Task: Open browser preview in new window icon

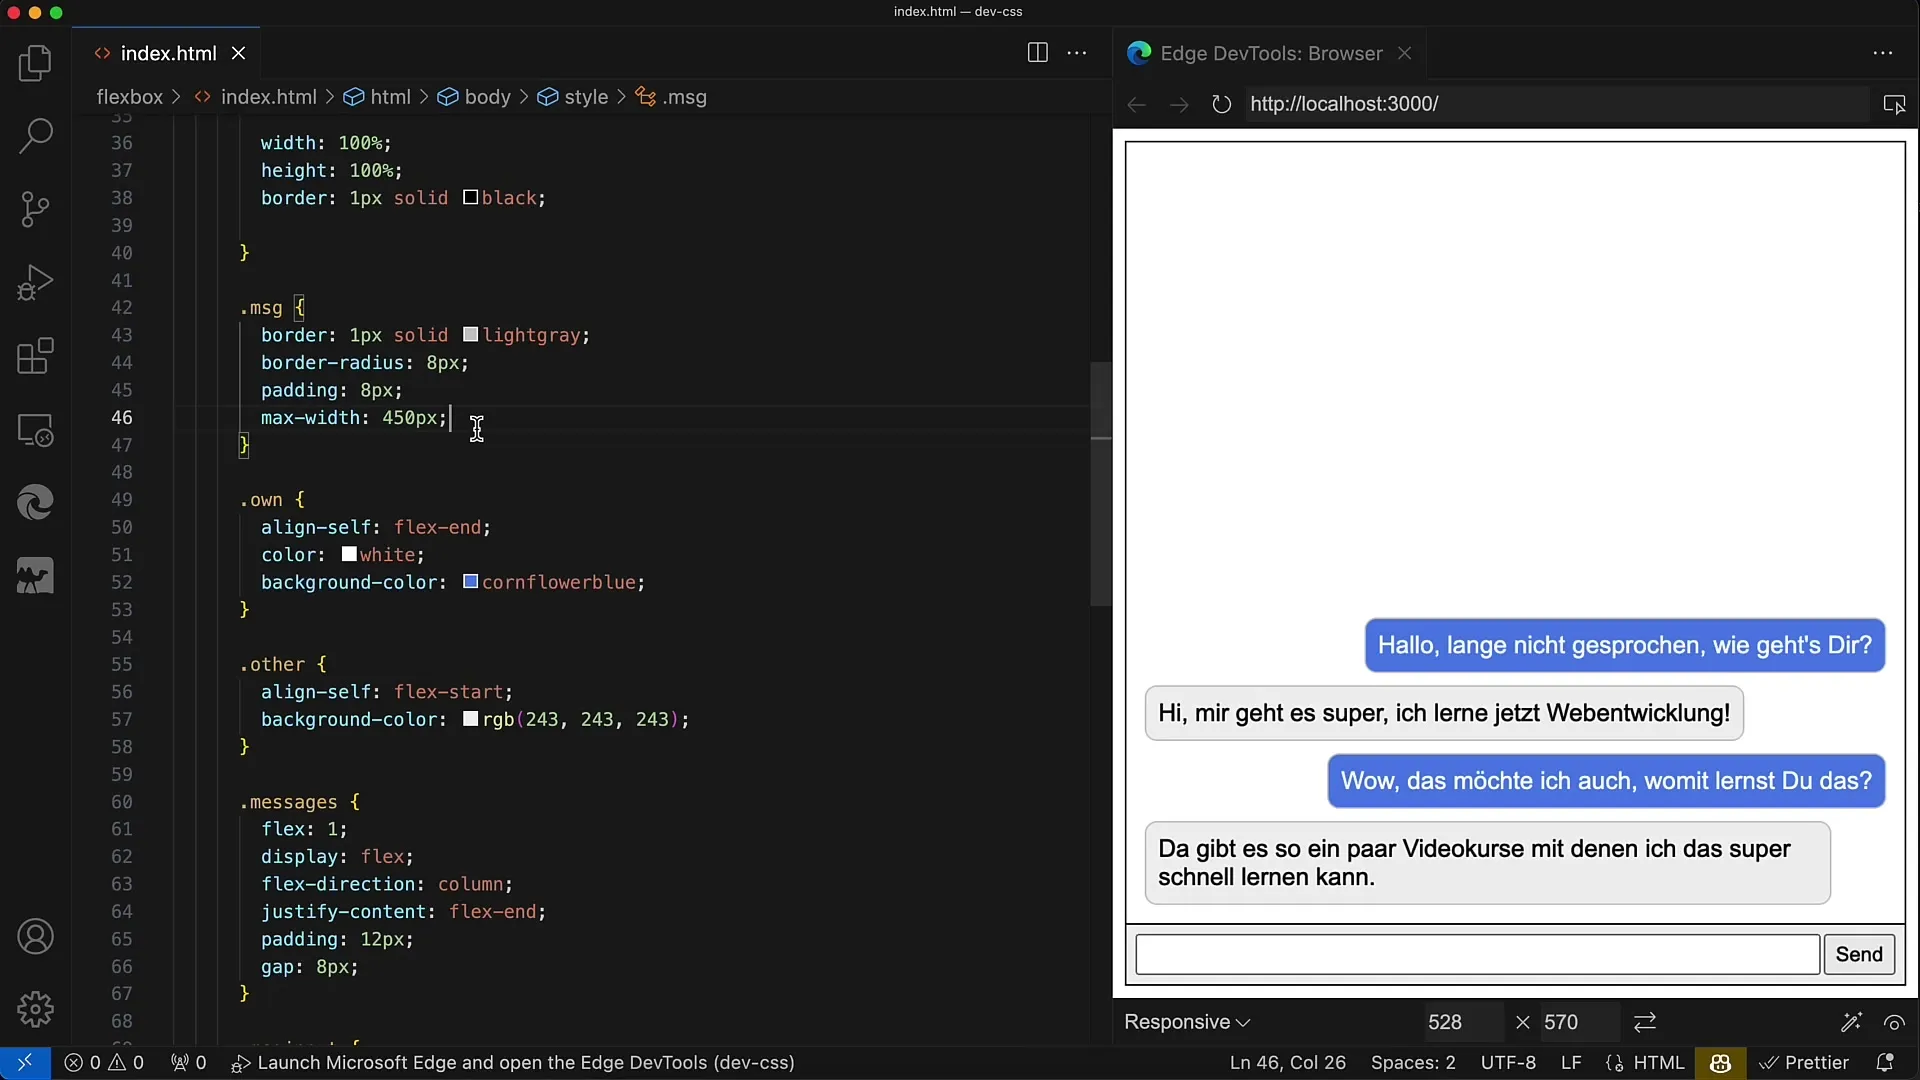Action: point(1894,104)
